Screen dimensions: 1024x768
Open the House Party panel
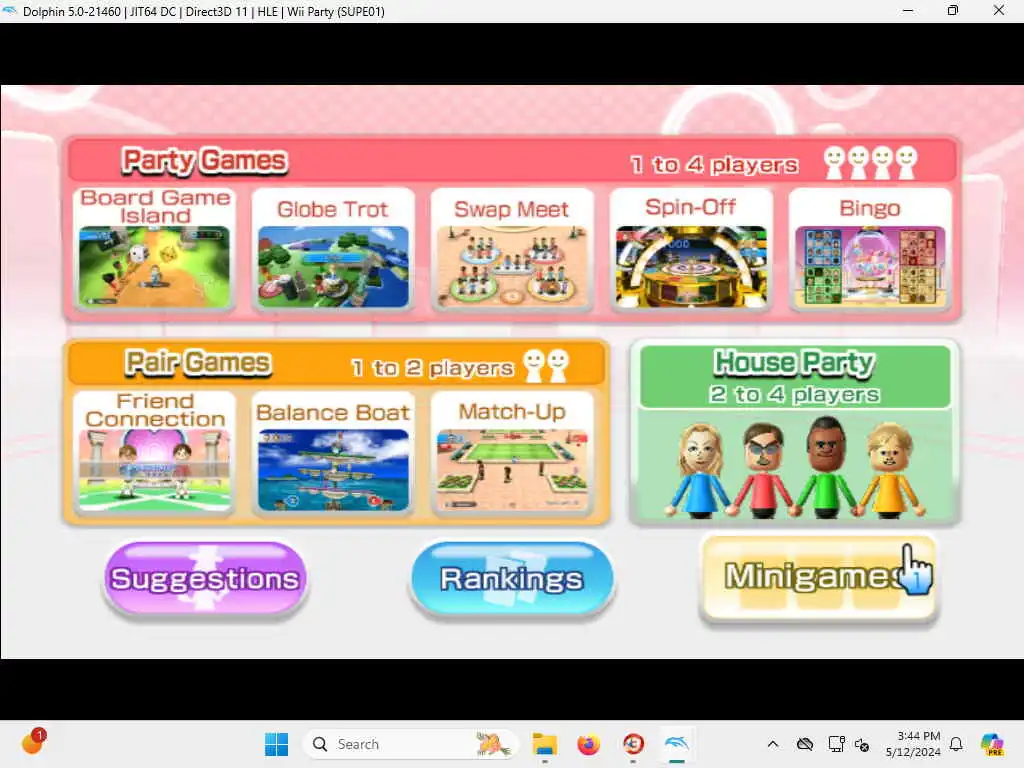pyautogui.click(x=795, y=432)
